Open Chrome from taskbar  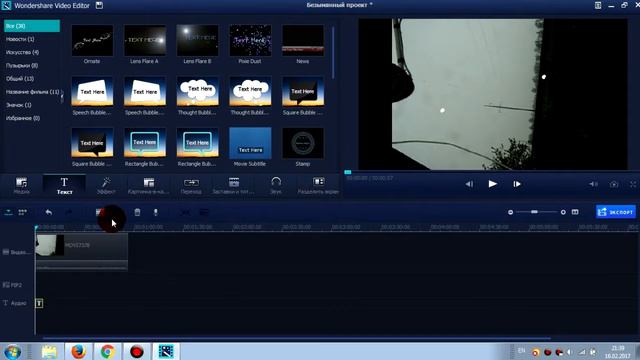108,351
